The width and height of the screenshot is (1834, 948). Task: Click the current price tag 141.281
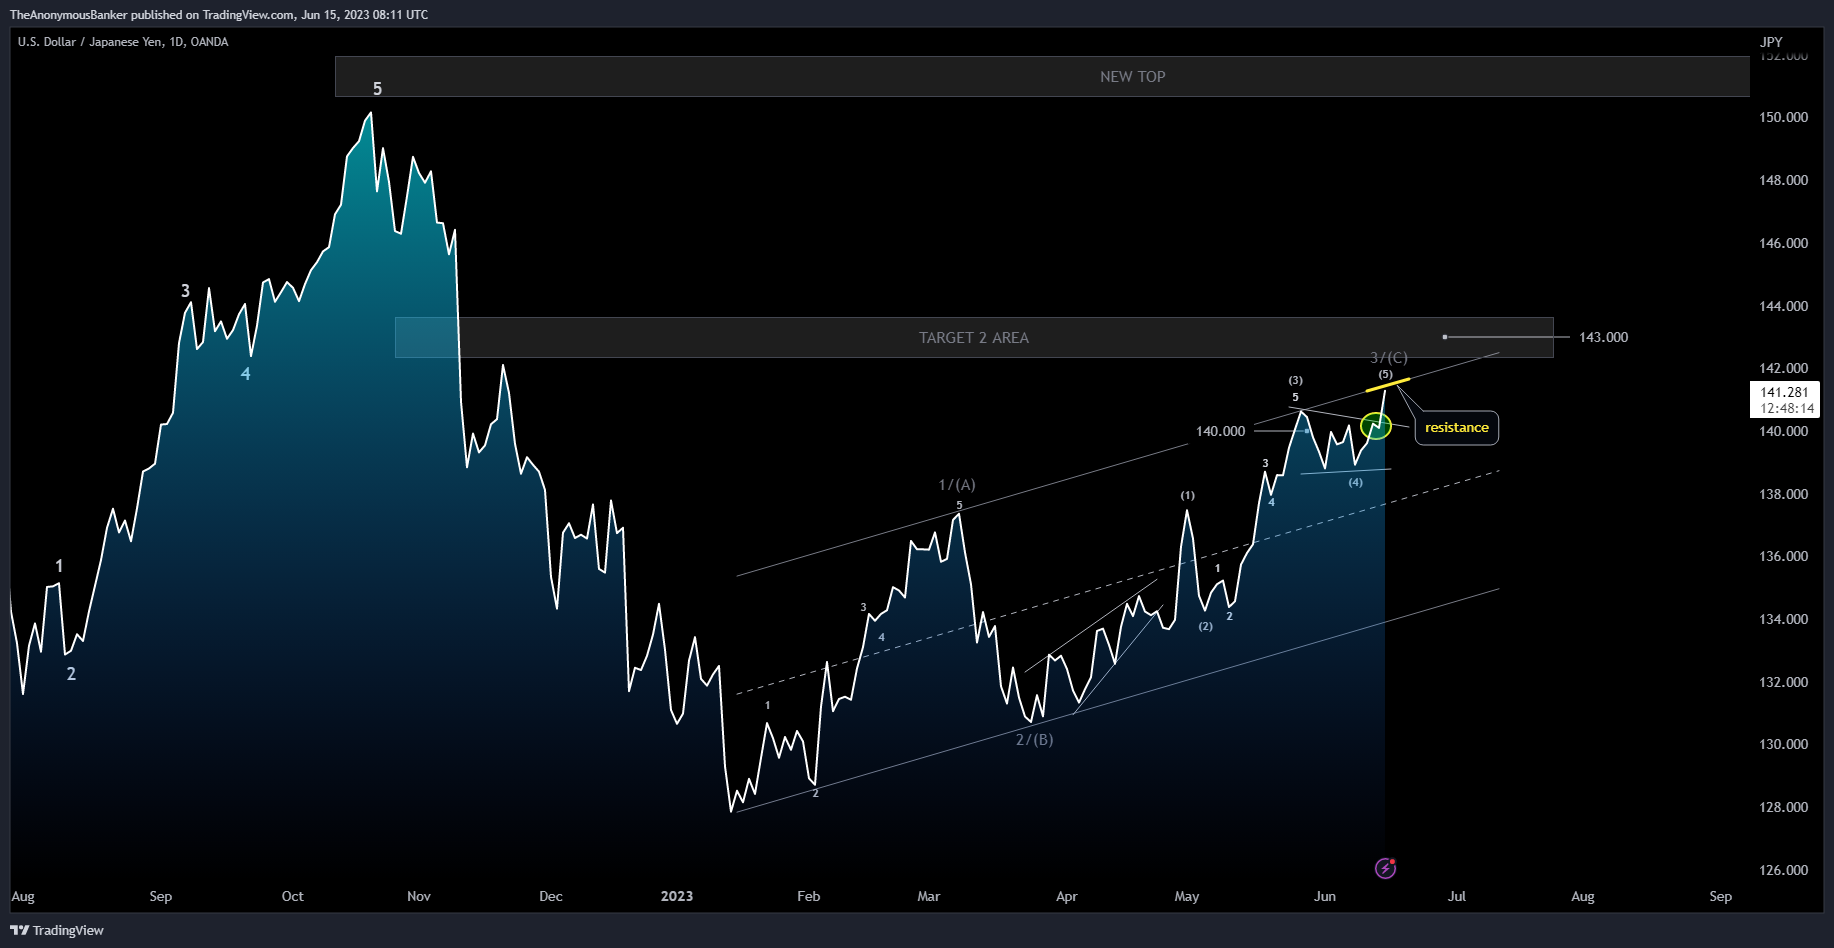(x=1784, y=392)
